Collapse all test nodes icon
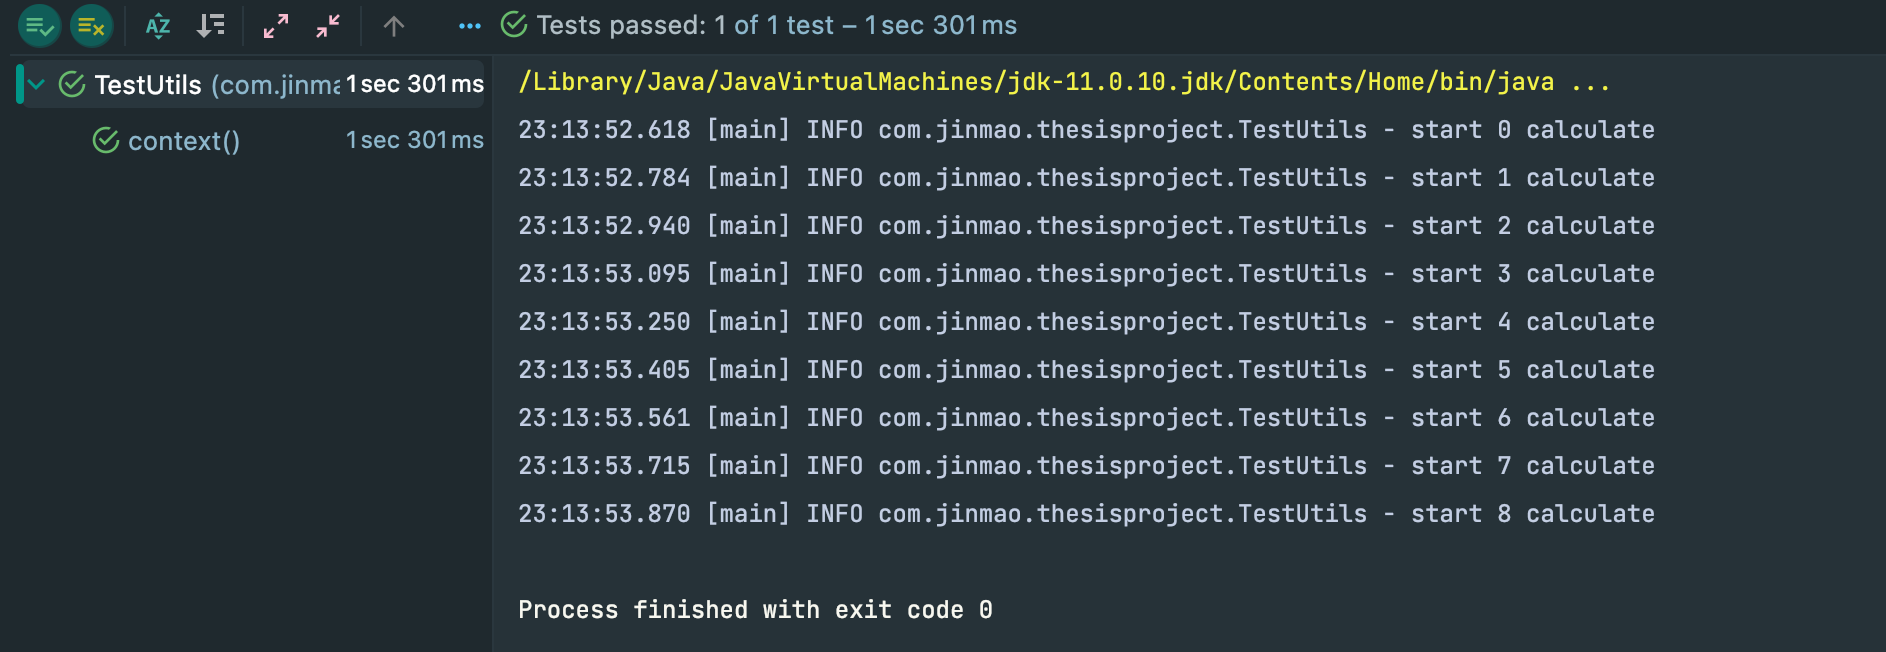Screen dimensions: 1886x652 [x=328, y=26]
